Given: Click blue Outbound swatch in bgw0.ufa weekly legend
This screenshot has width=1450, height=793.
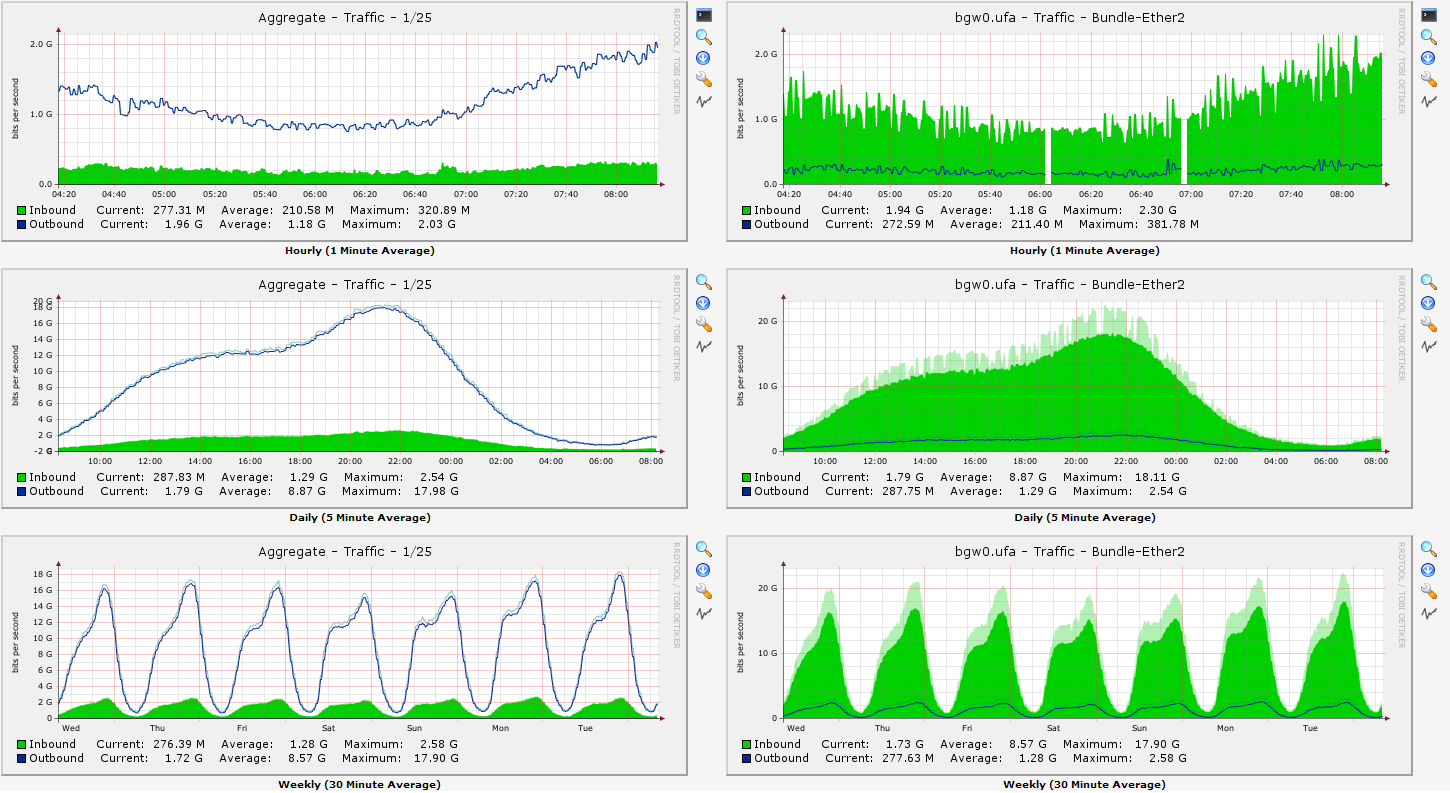Looking at the screenshot, I should pyautogui.click(x=747, y=759).
